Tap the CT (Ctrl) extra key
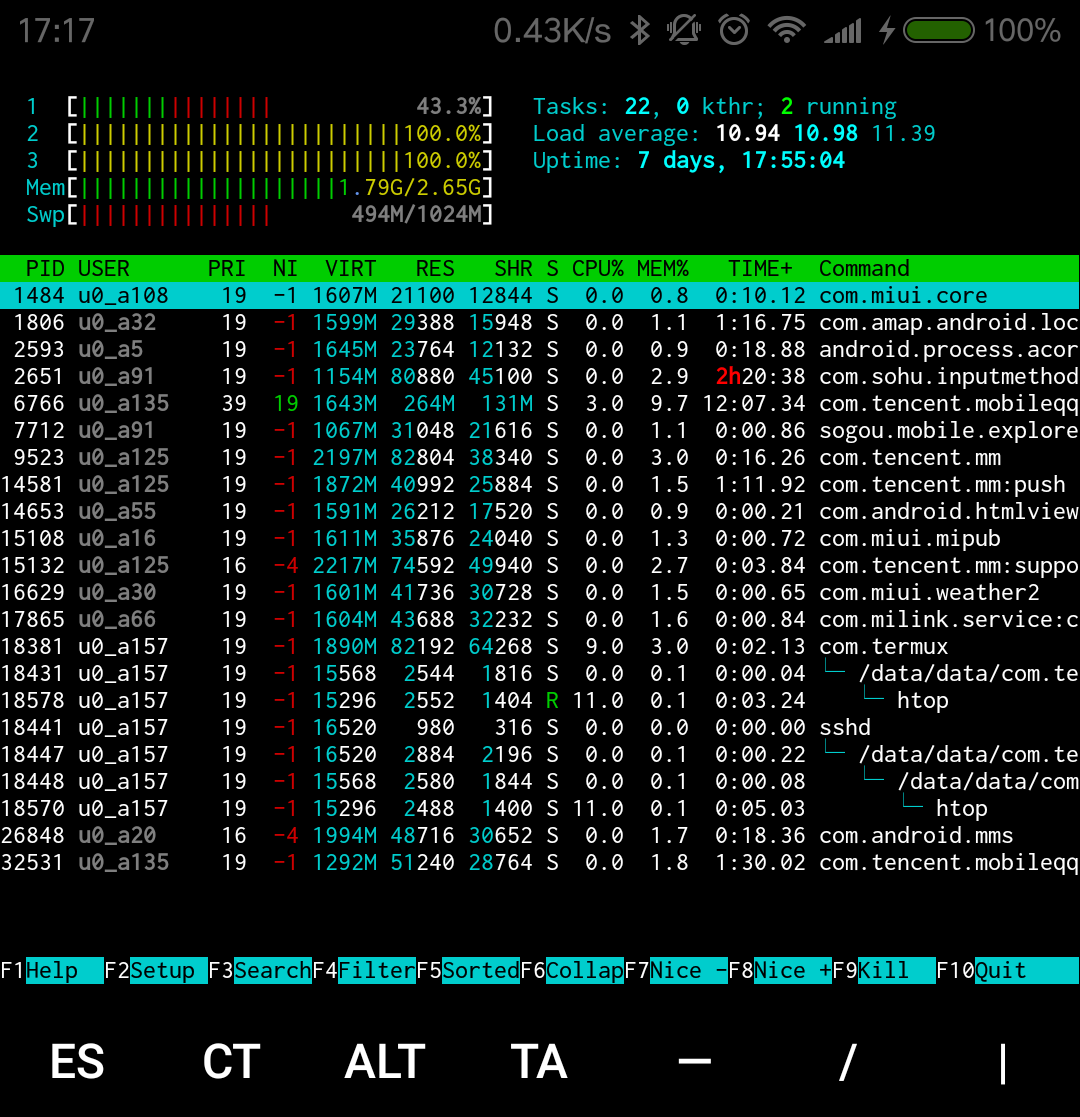Image resolution: width=1080 pixels, height=1117 pixels. 232,1061
